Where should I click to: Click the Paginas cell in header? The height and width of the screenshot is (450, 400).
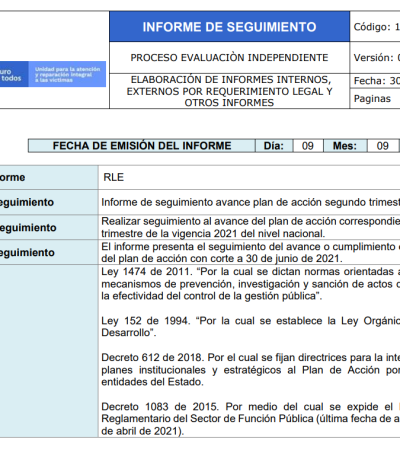point(375,99)
